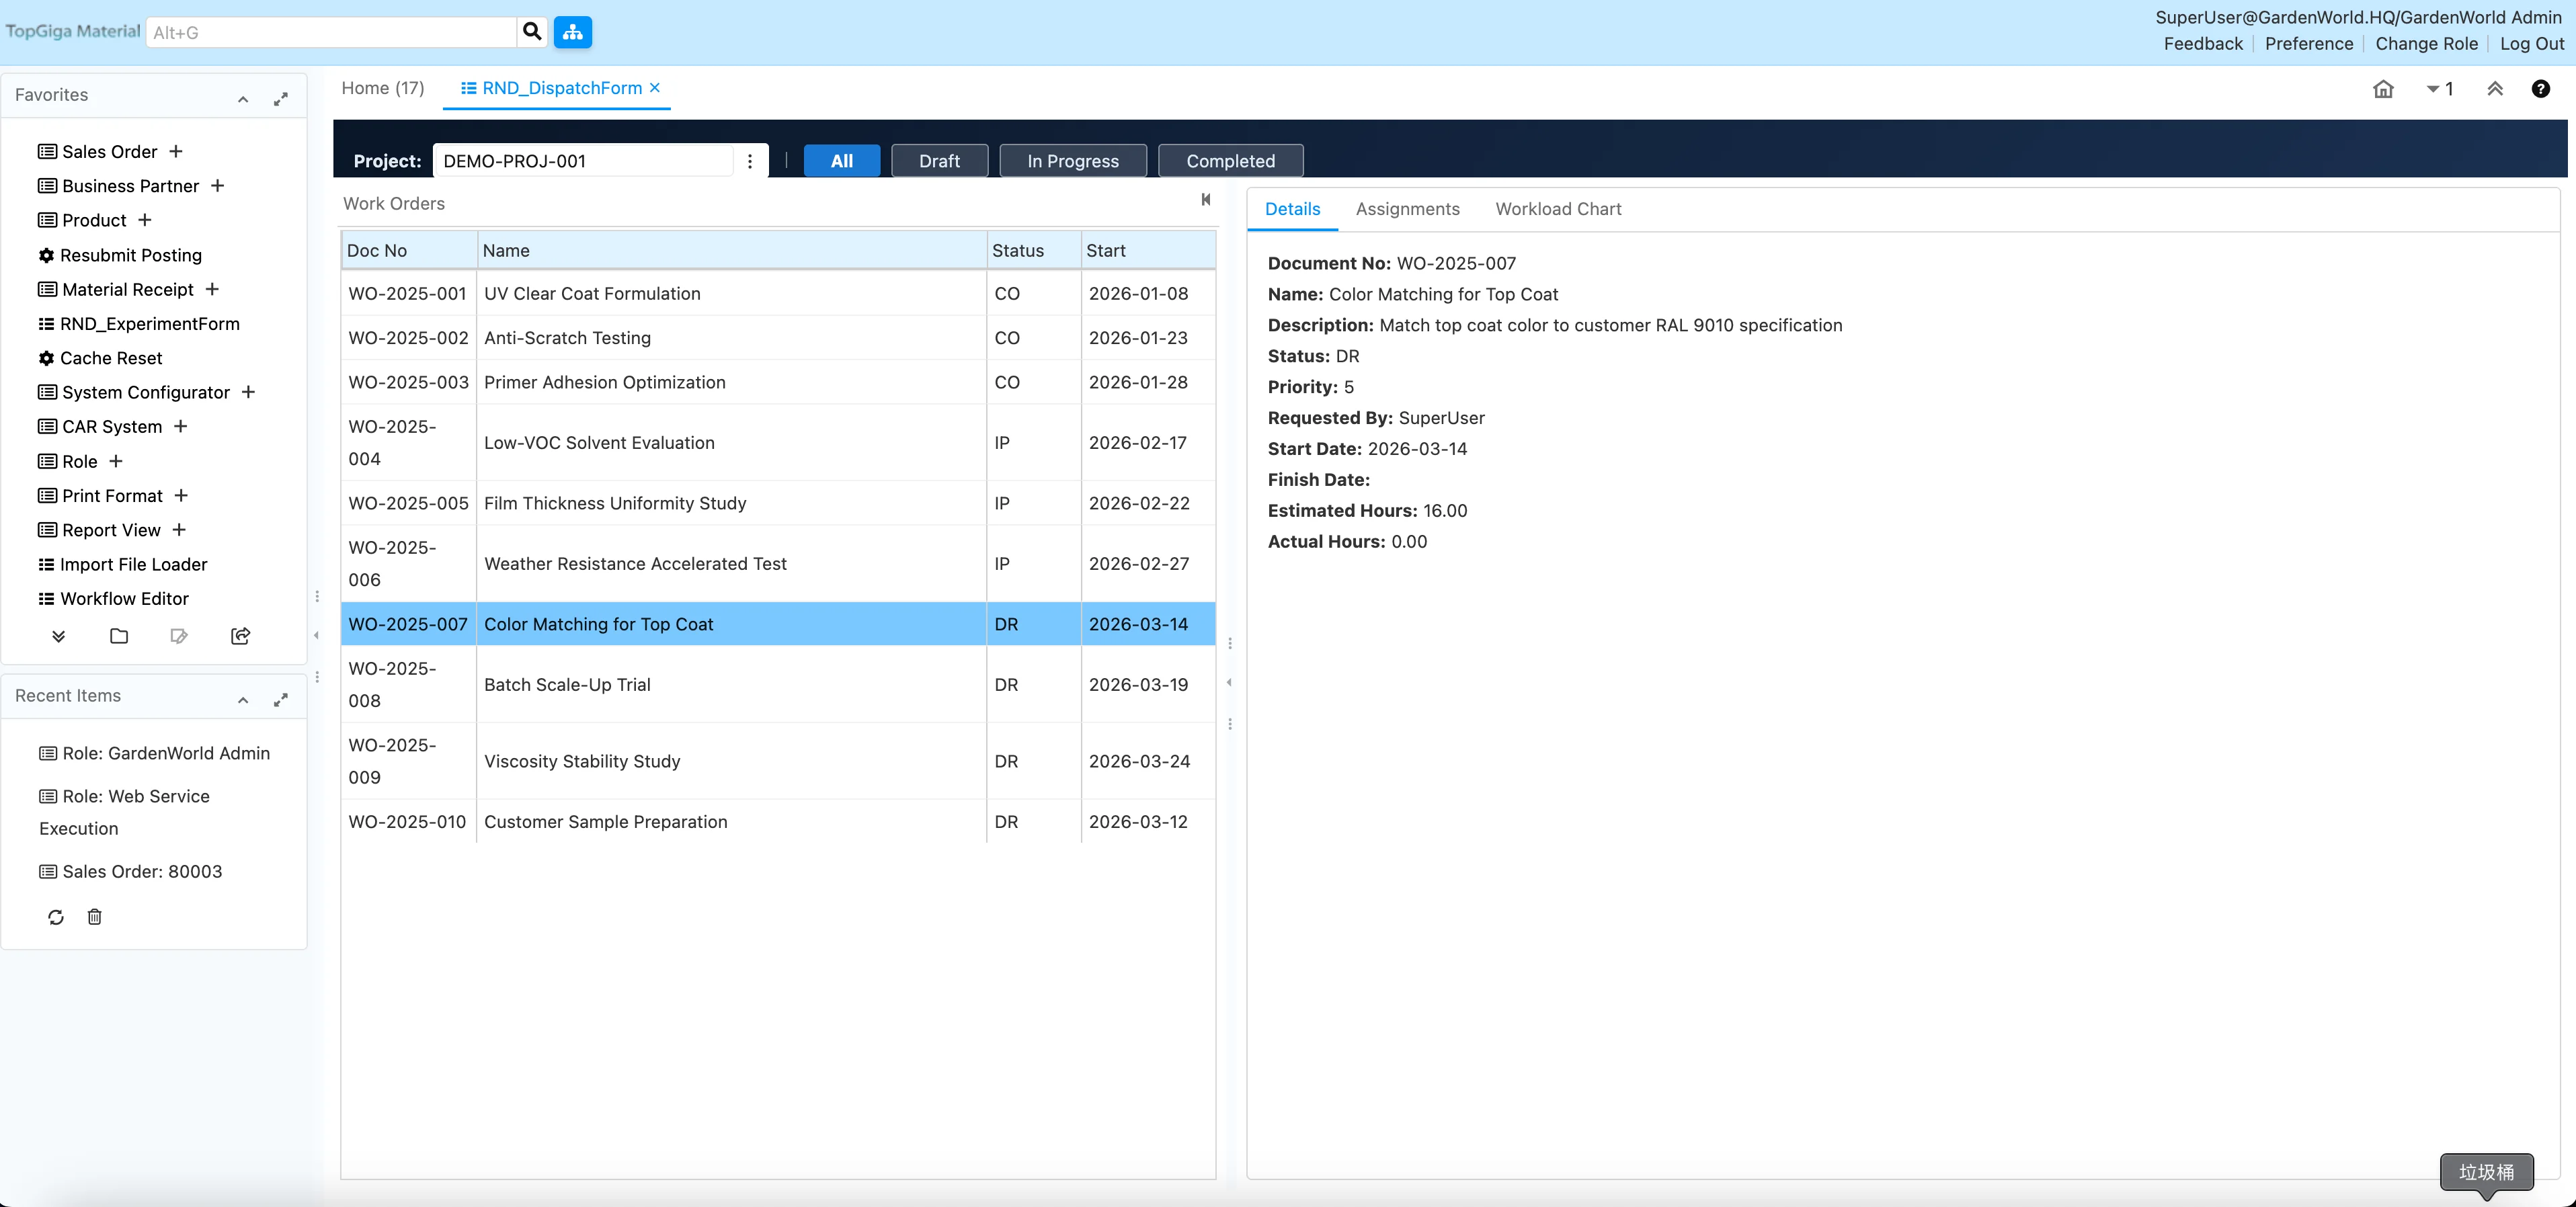This screenshot has width=2576, height=1207.
Task: Select the In Progress status filter
Action: [1072, 161]
